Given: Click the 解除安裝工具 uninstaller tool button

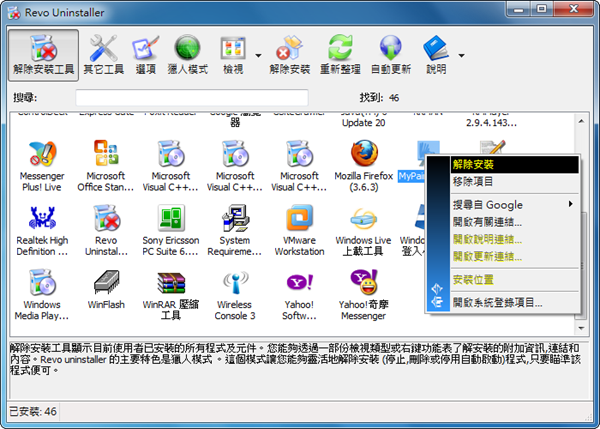Looking at the screenshot, I should pos(43,55).
